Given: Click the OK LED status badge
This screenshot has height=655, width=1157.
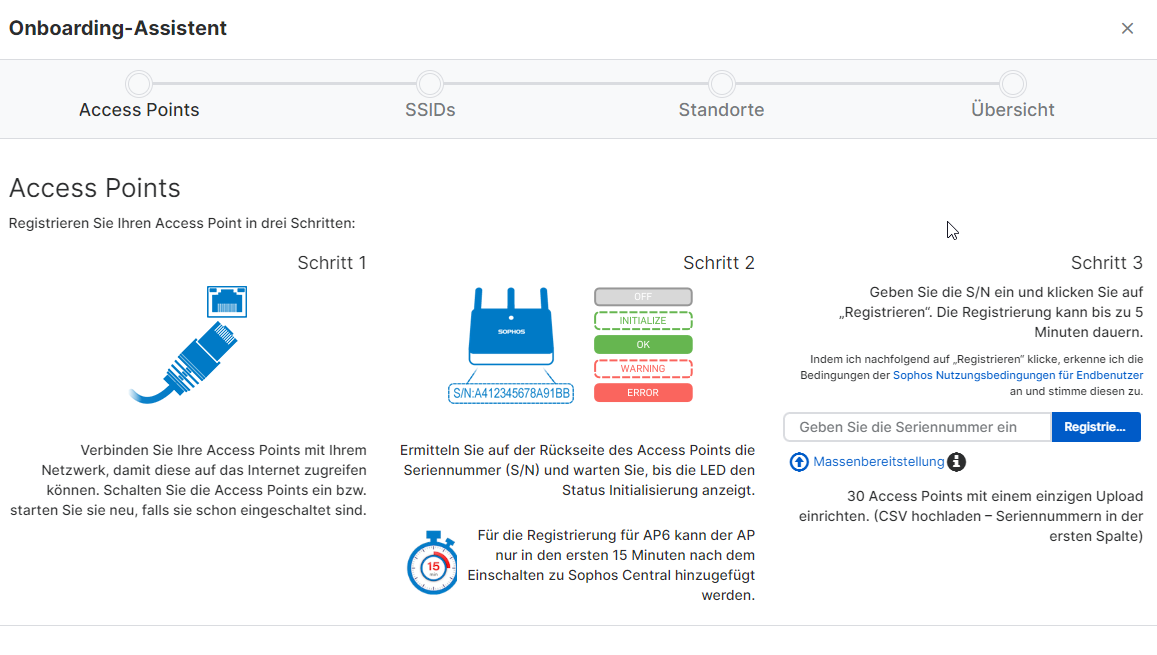Looking at the screenshot, I should tap(643, 344).
